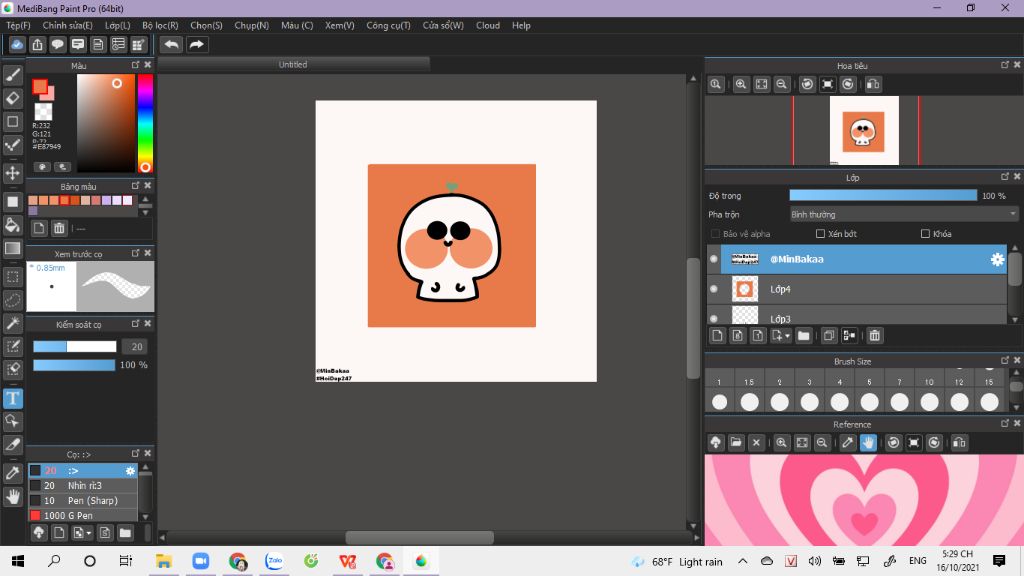Open the Bộ lọc(R) menu
Image resolution: width=1024 pixels, height=576 pixels.
point(160,25)
